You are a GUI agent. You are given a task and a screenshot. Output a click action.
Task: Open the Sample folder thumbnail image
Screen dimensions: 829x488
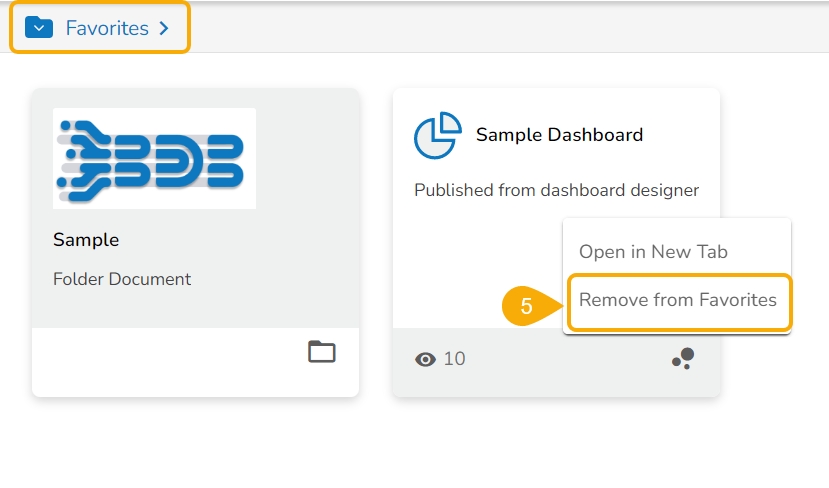point(154,158)
